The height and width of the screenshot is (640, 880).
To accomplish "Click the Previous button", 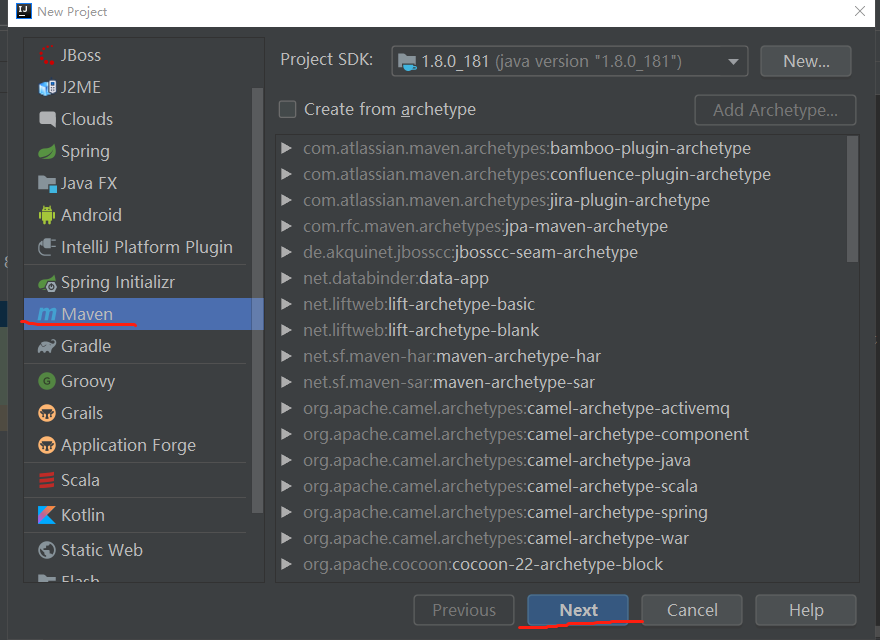I will coord(464,610).
